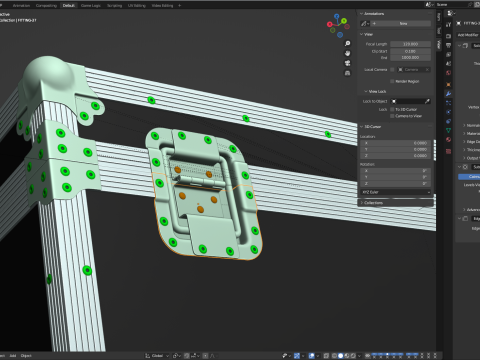Viewport: 480px width, 360px height.
Task: Open the Object Constraints properties tab icon
Action: coord(449,121)
